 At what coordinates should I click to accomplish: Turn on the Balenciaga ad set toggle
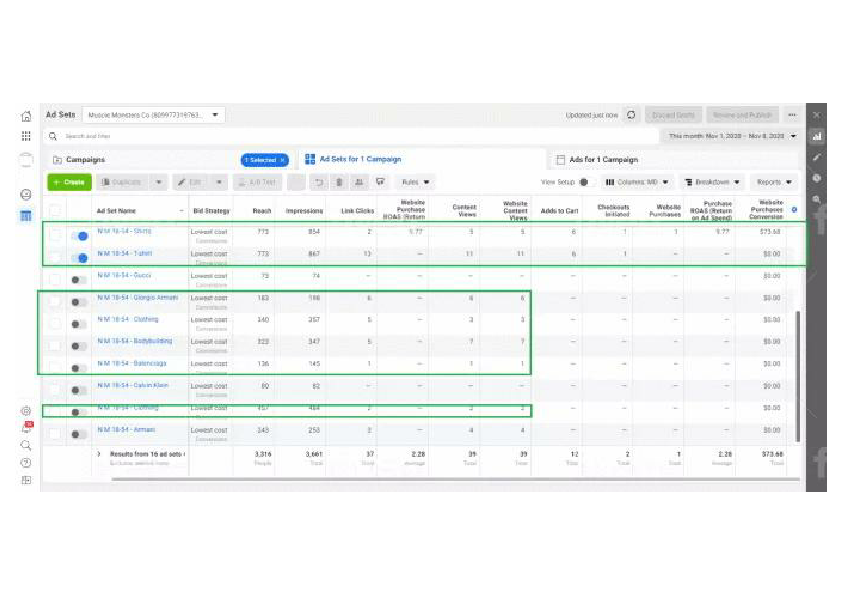78,368
